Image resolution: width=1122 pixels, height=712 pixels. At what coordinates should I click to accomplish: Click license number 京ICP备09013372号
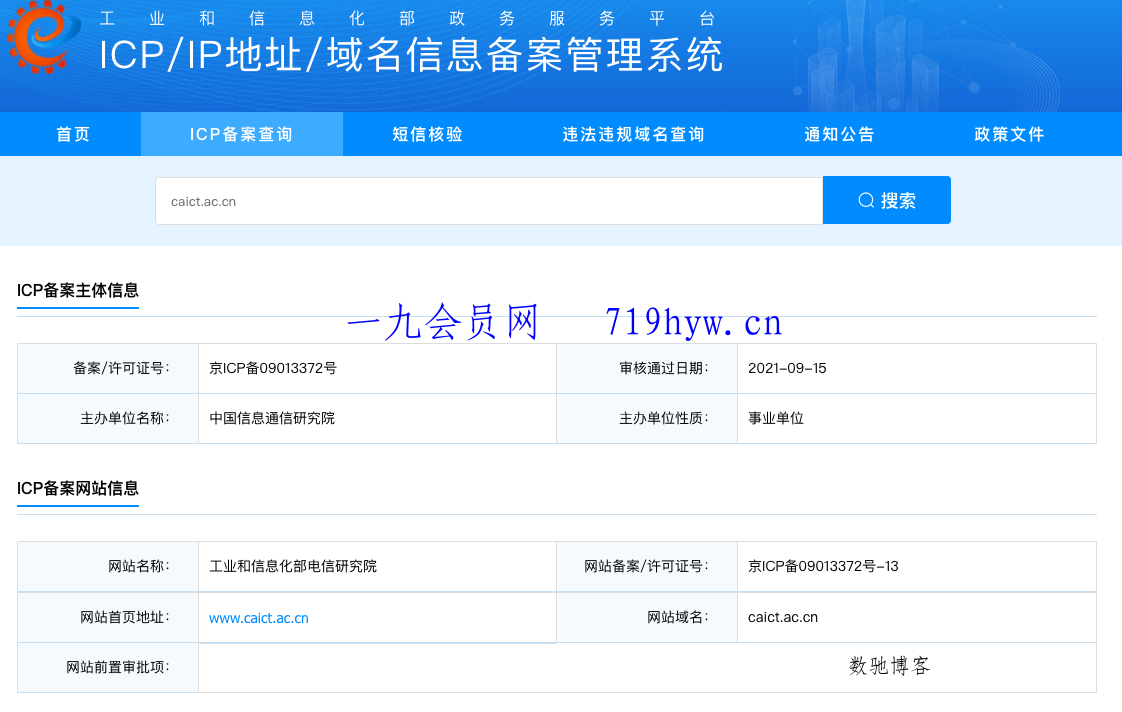click(x=273, y=369)
